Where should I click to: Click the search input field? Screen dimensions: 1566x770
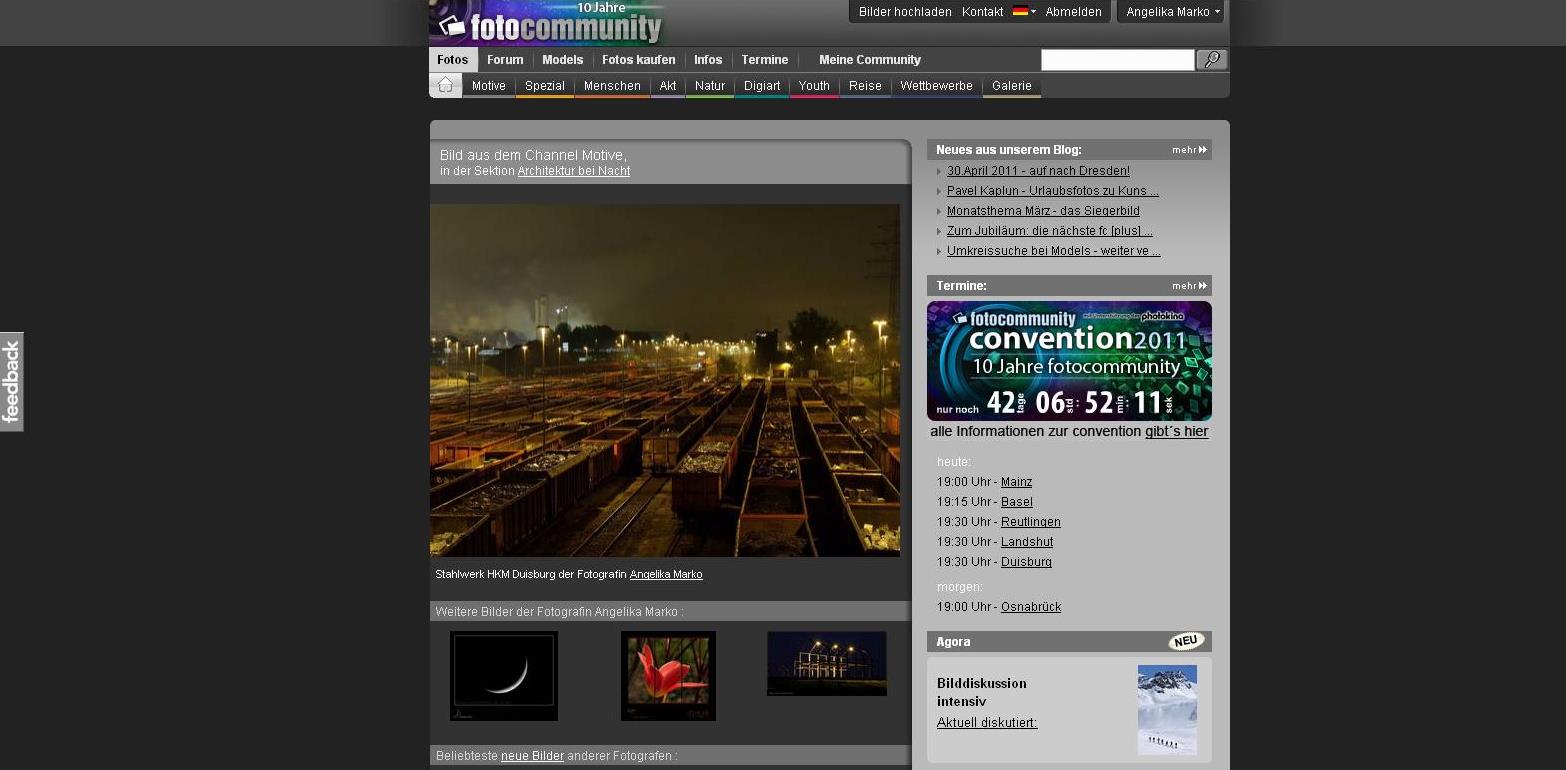coord(1118,60)
